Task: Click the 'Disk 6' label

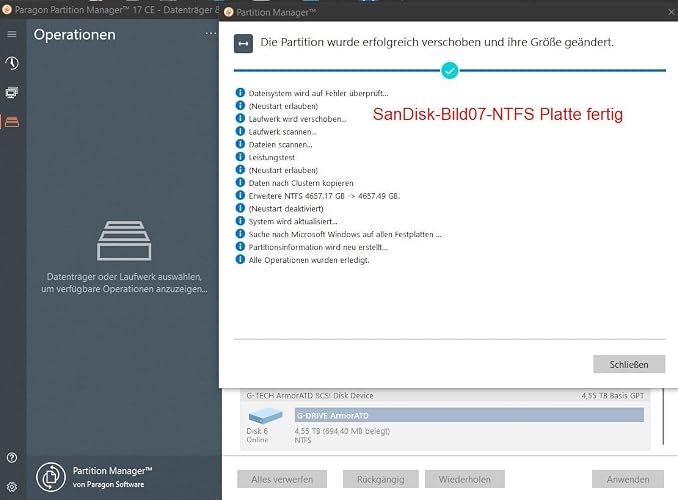Action: [257, 431]
